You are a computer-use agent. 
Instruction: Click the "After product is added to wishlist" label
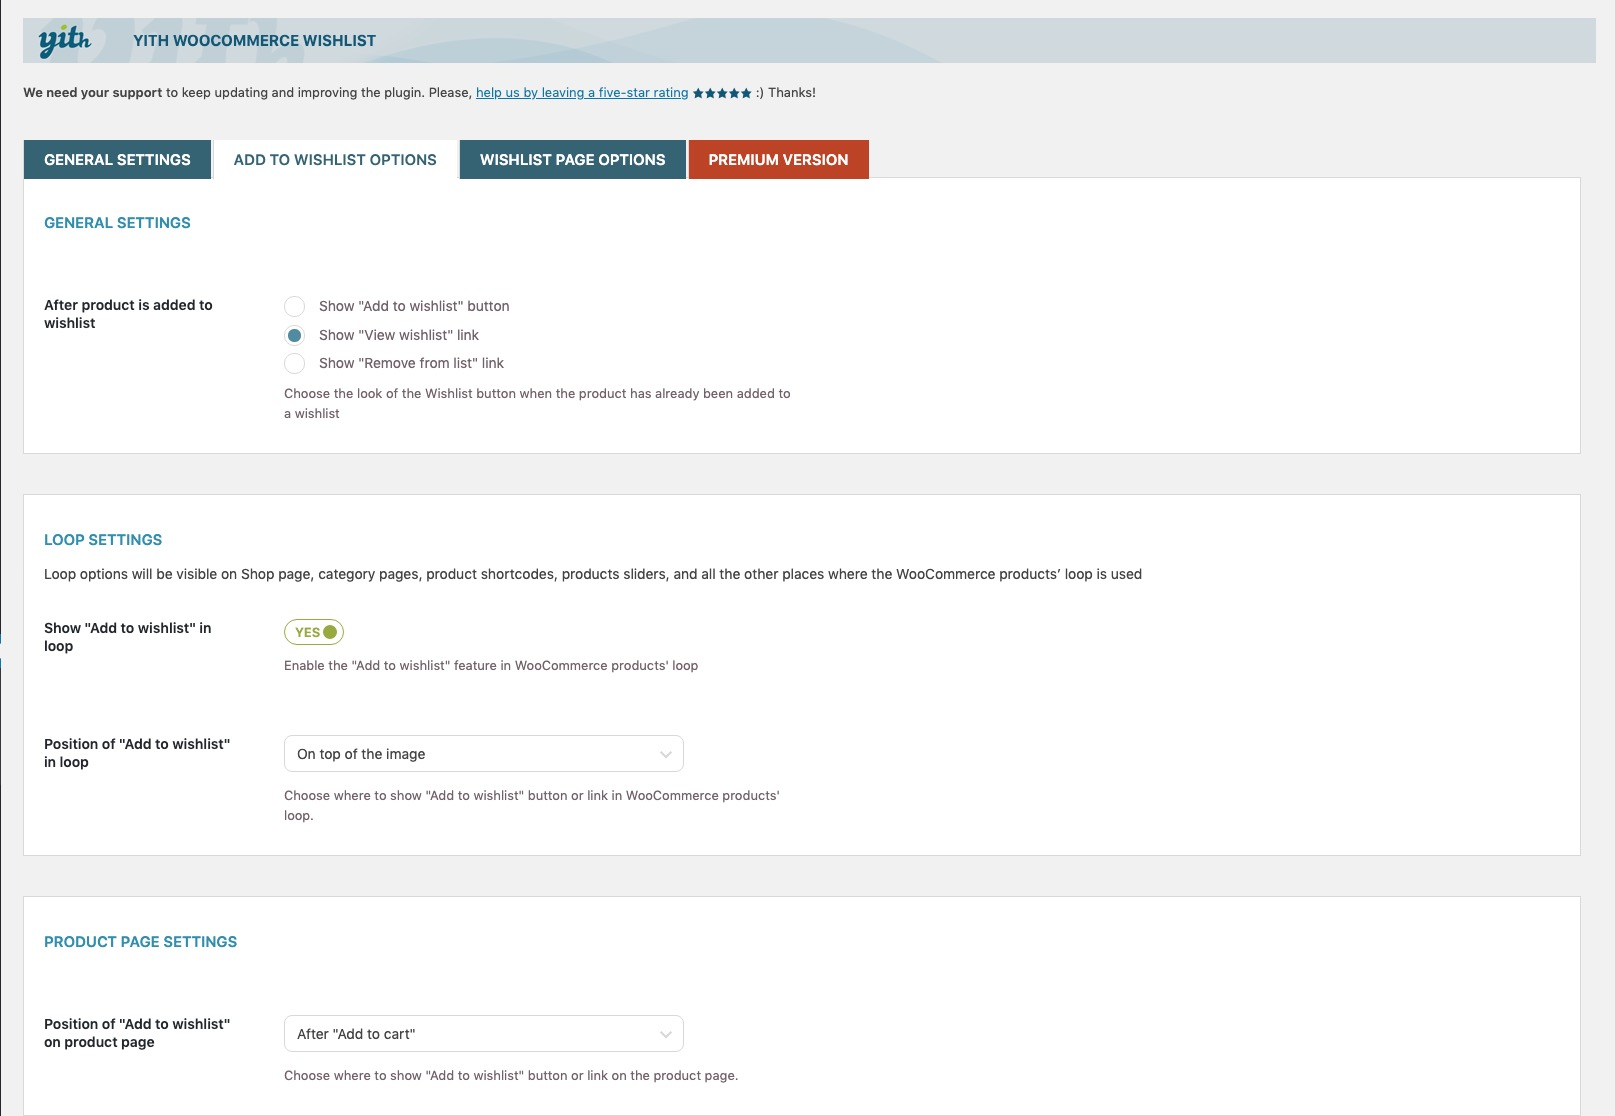[x=128, y=314]
